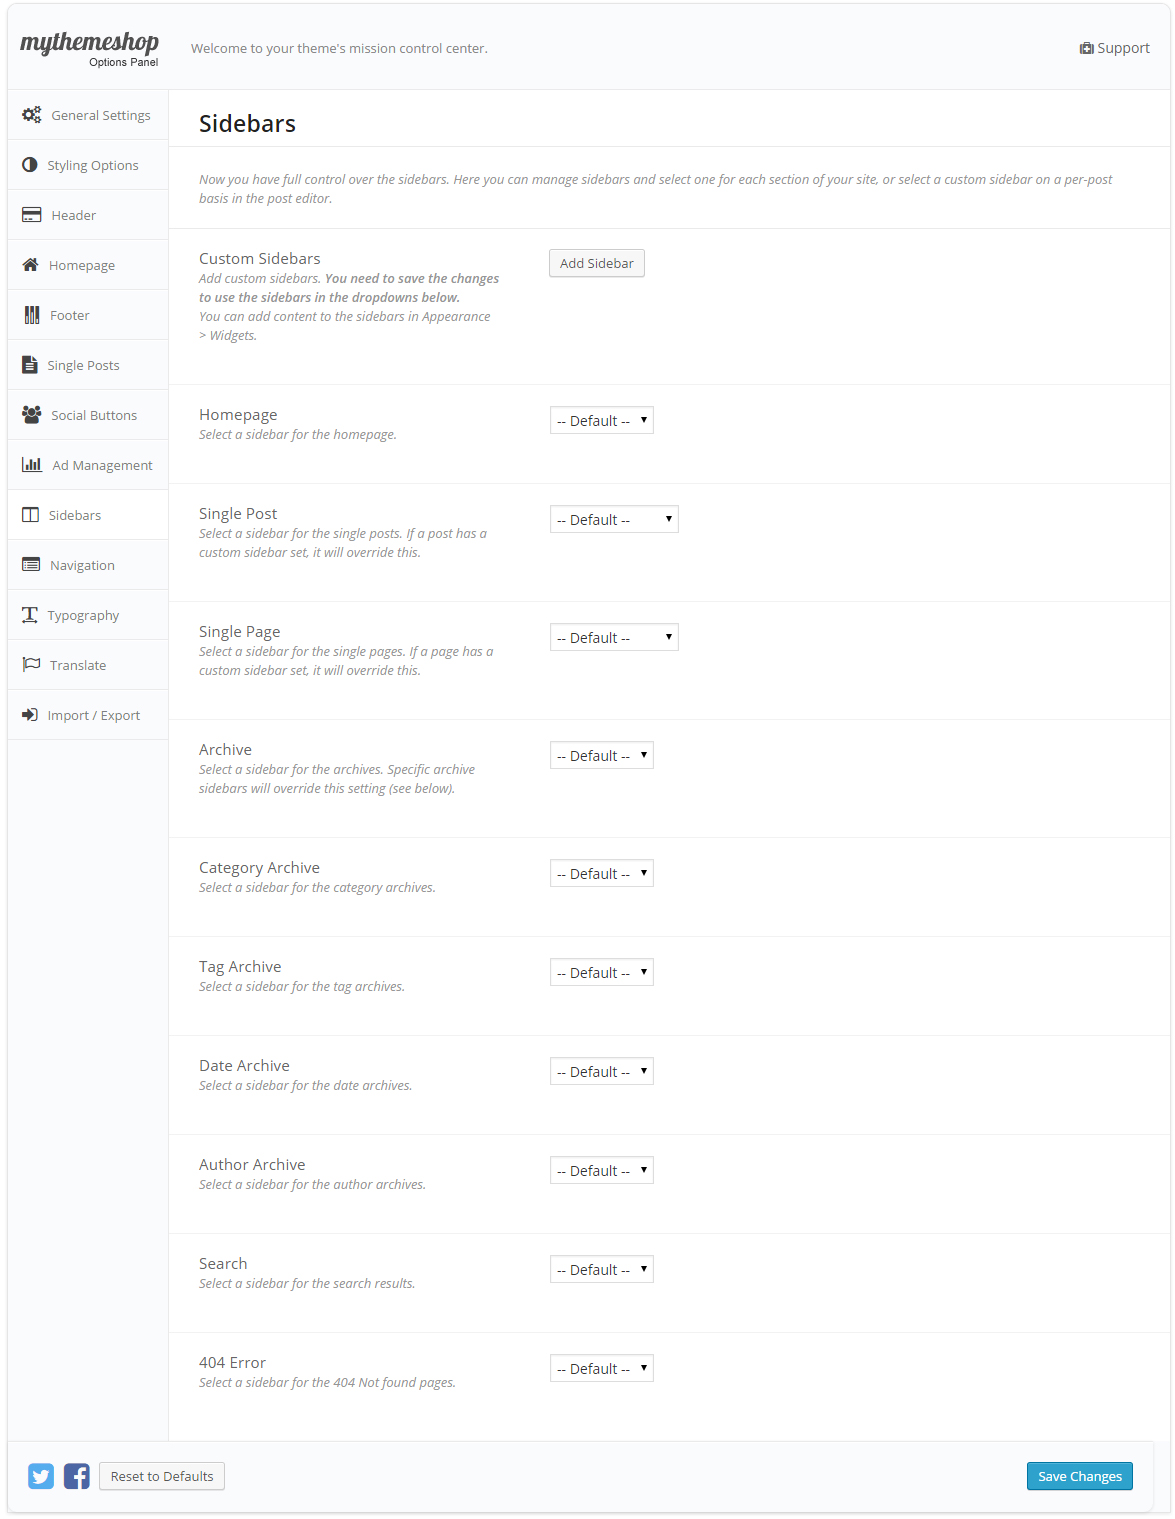The image size is (1175, 1519).
Task: Click the General Settings gears icon
Action: [32, 115]
